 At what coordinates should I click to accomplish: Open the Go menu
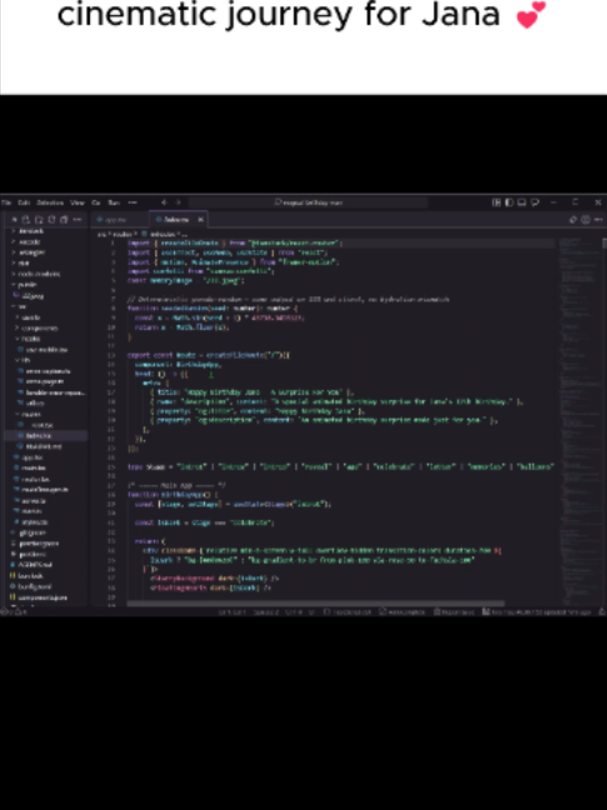(96, 202)
